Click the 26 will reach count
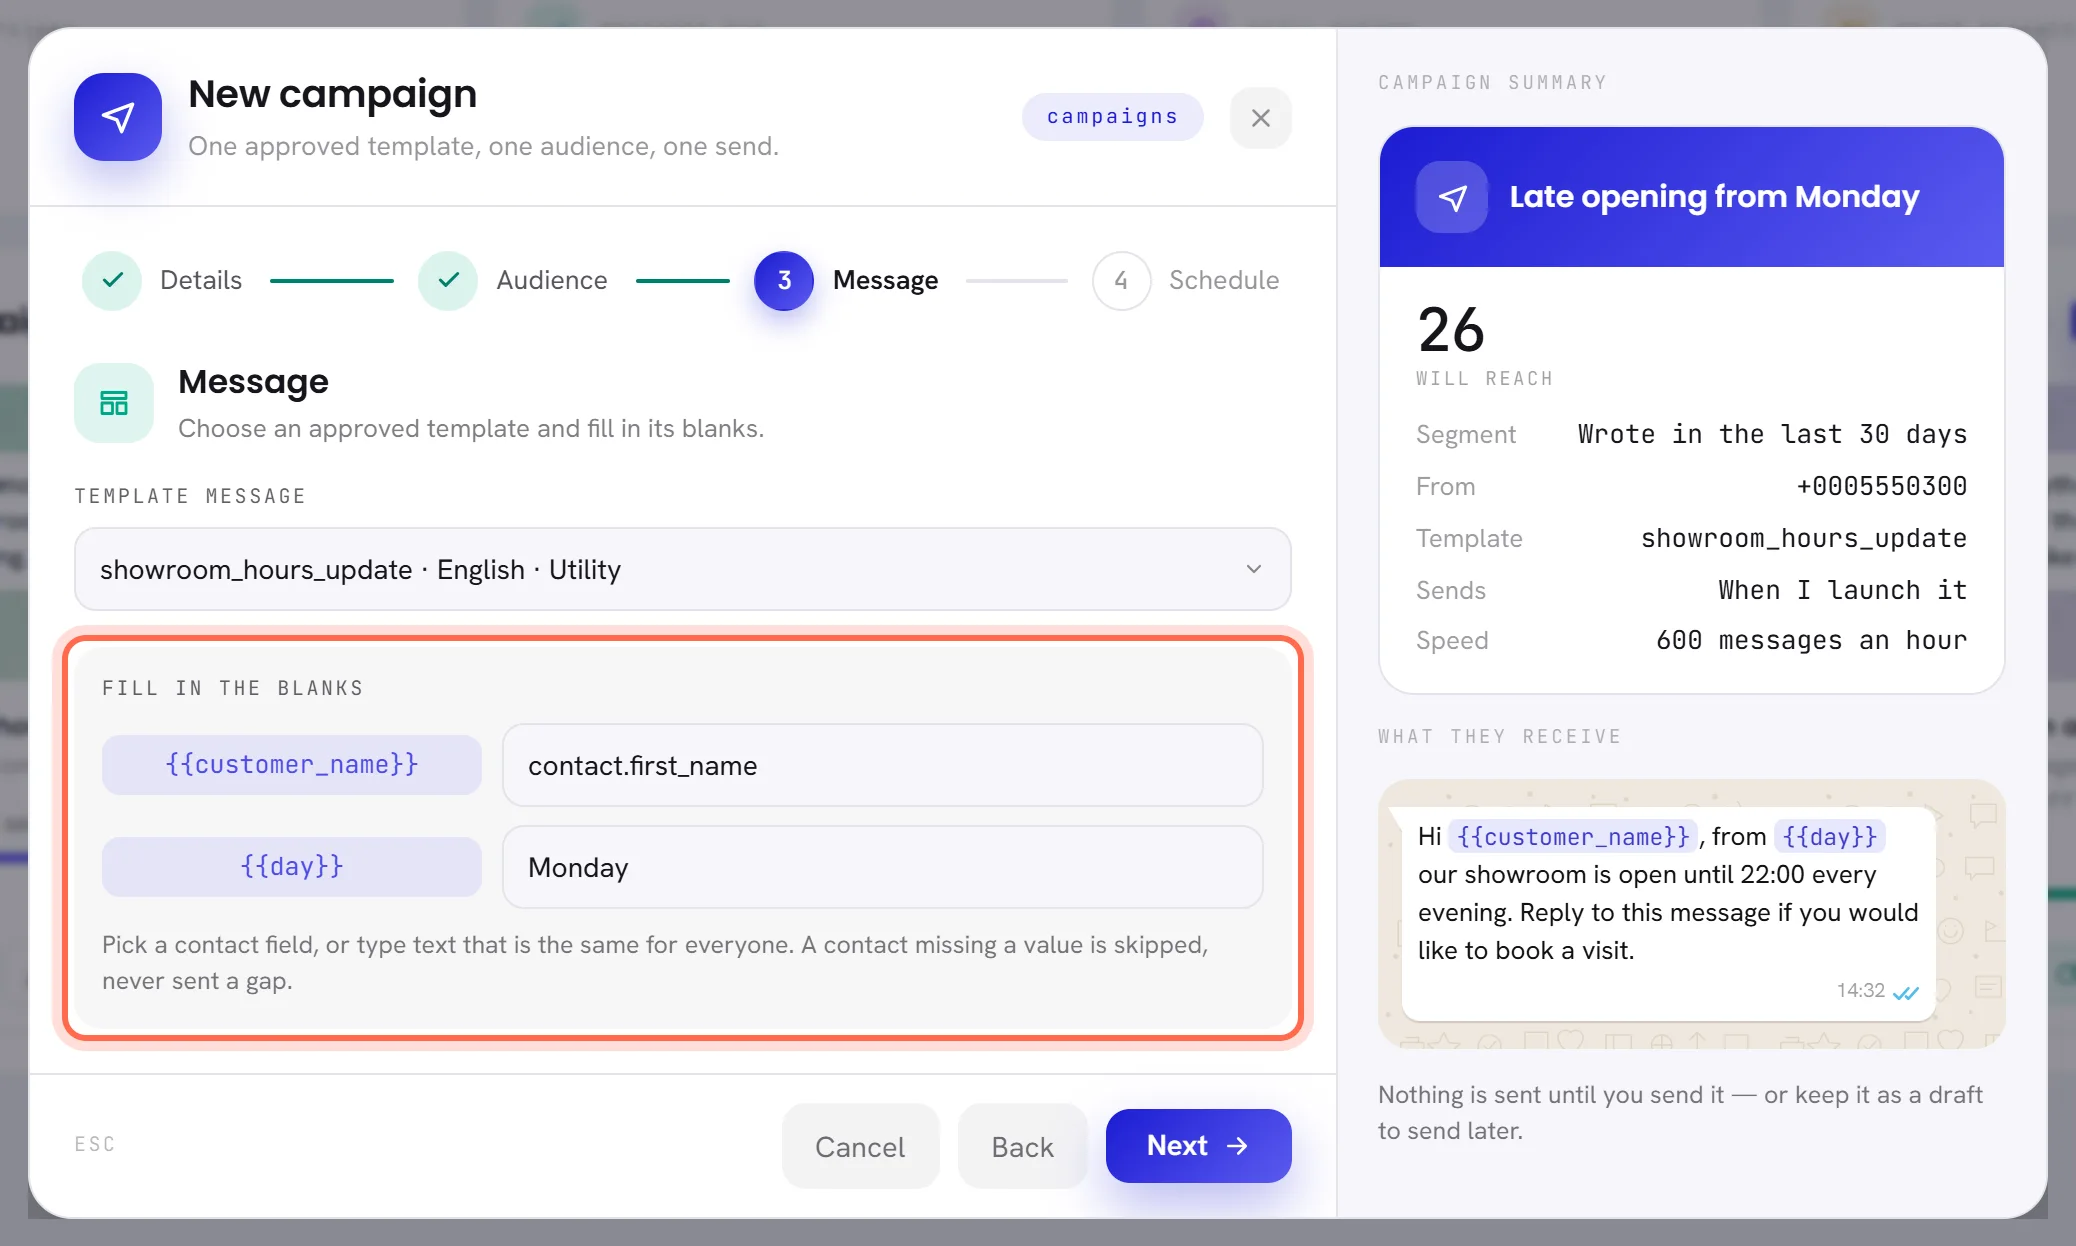The image size is (2076, 1246). 1451,330
